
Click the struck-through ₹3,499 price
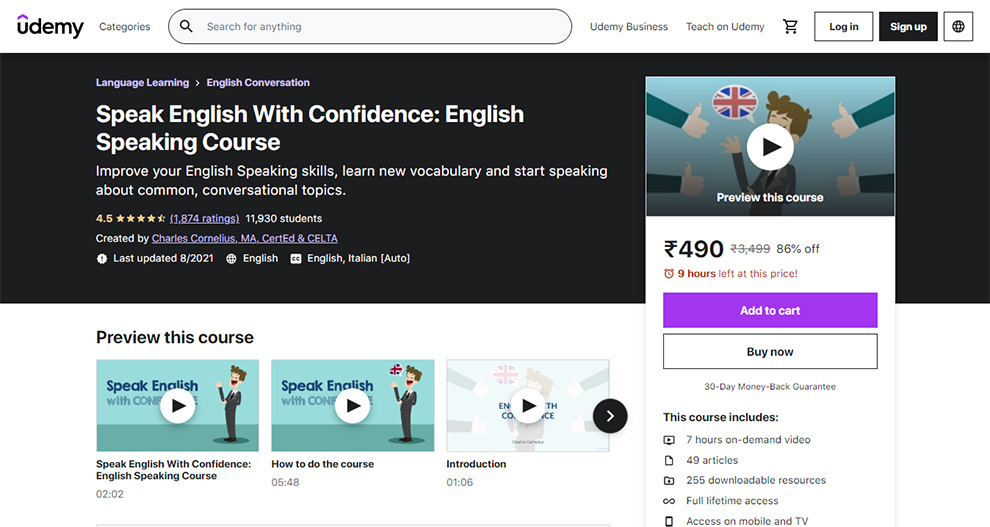pos(750,249)
